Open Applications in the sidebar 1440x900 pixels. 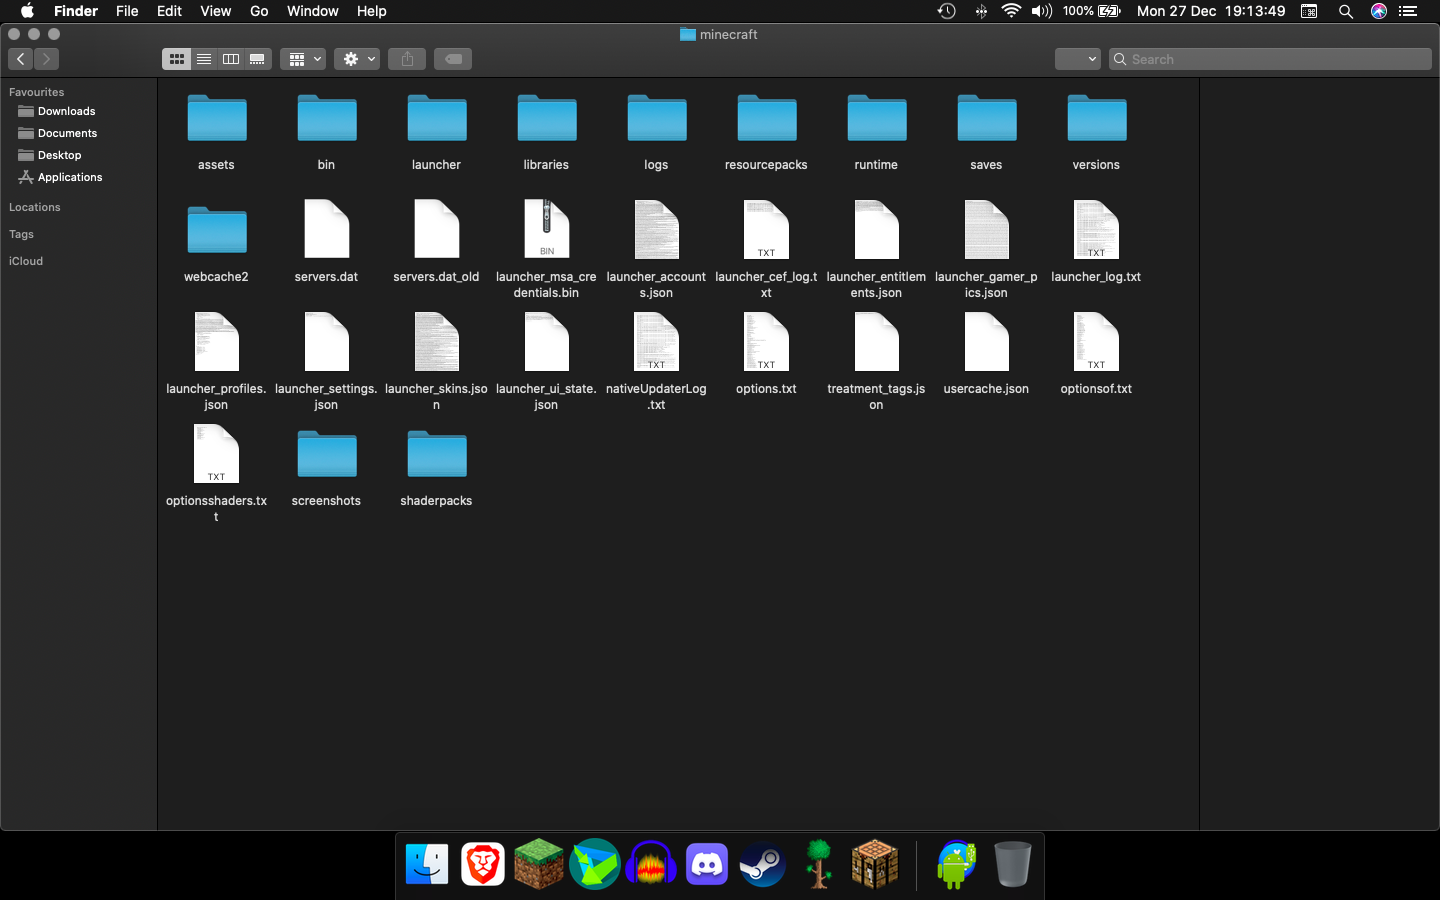point(69,177)
